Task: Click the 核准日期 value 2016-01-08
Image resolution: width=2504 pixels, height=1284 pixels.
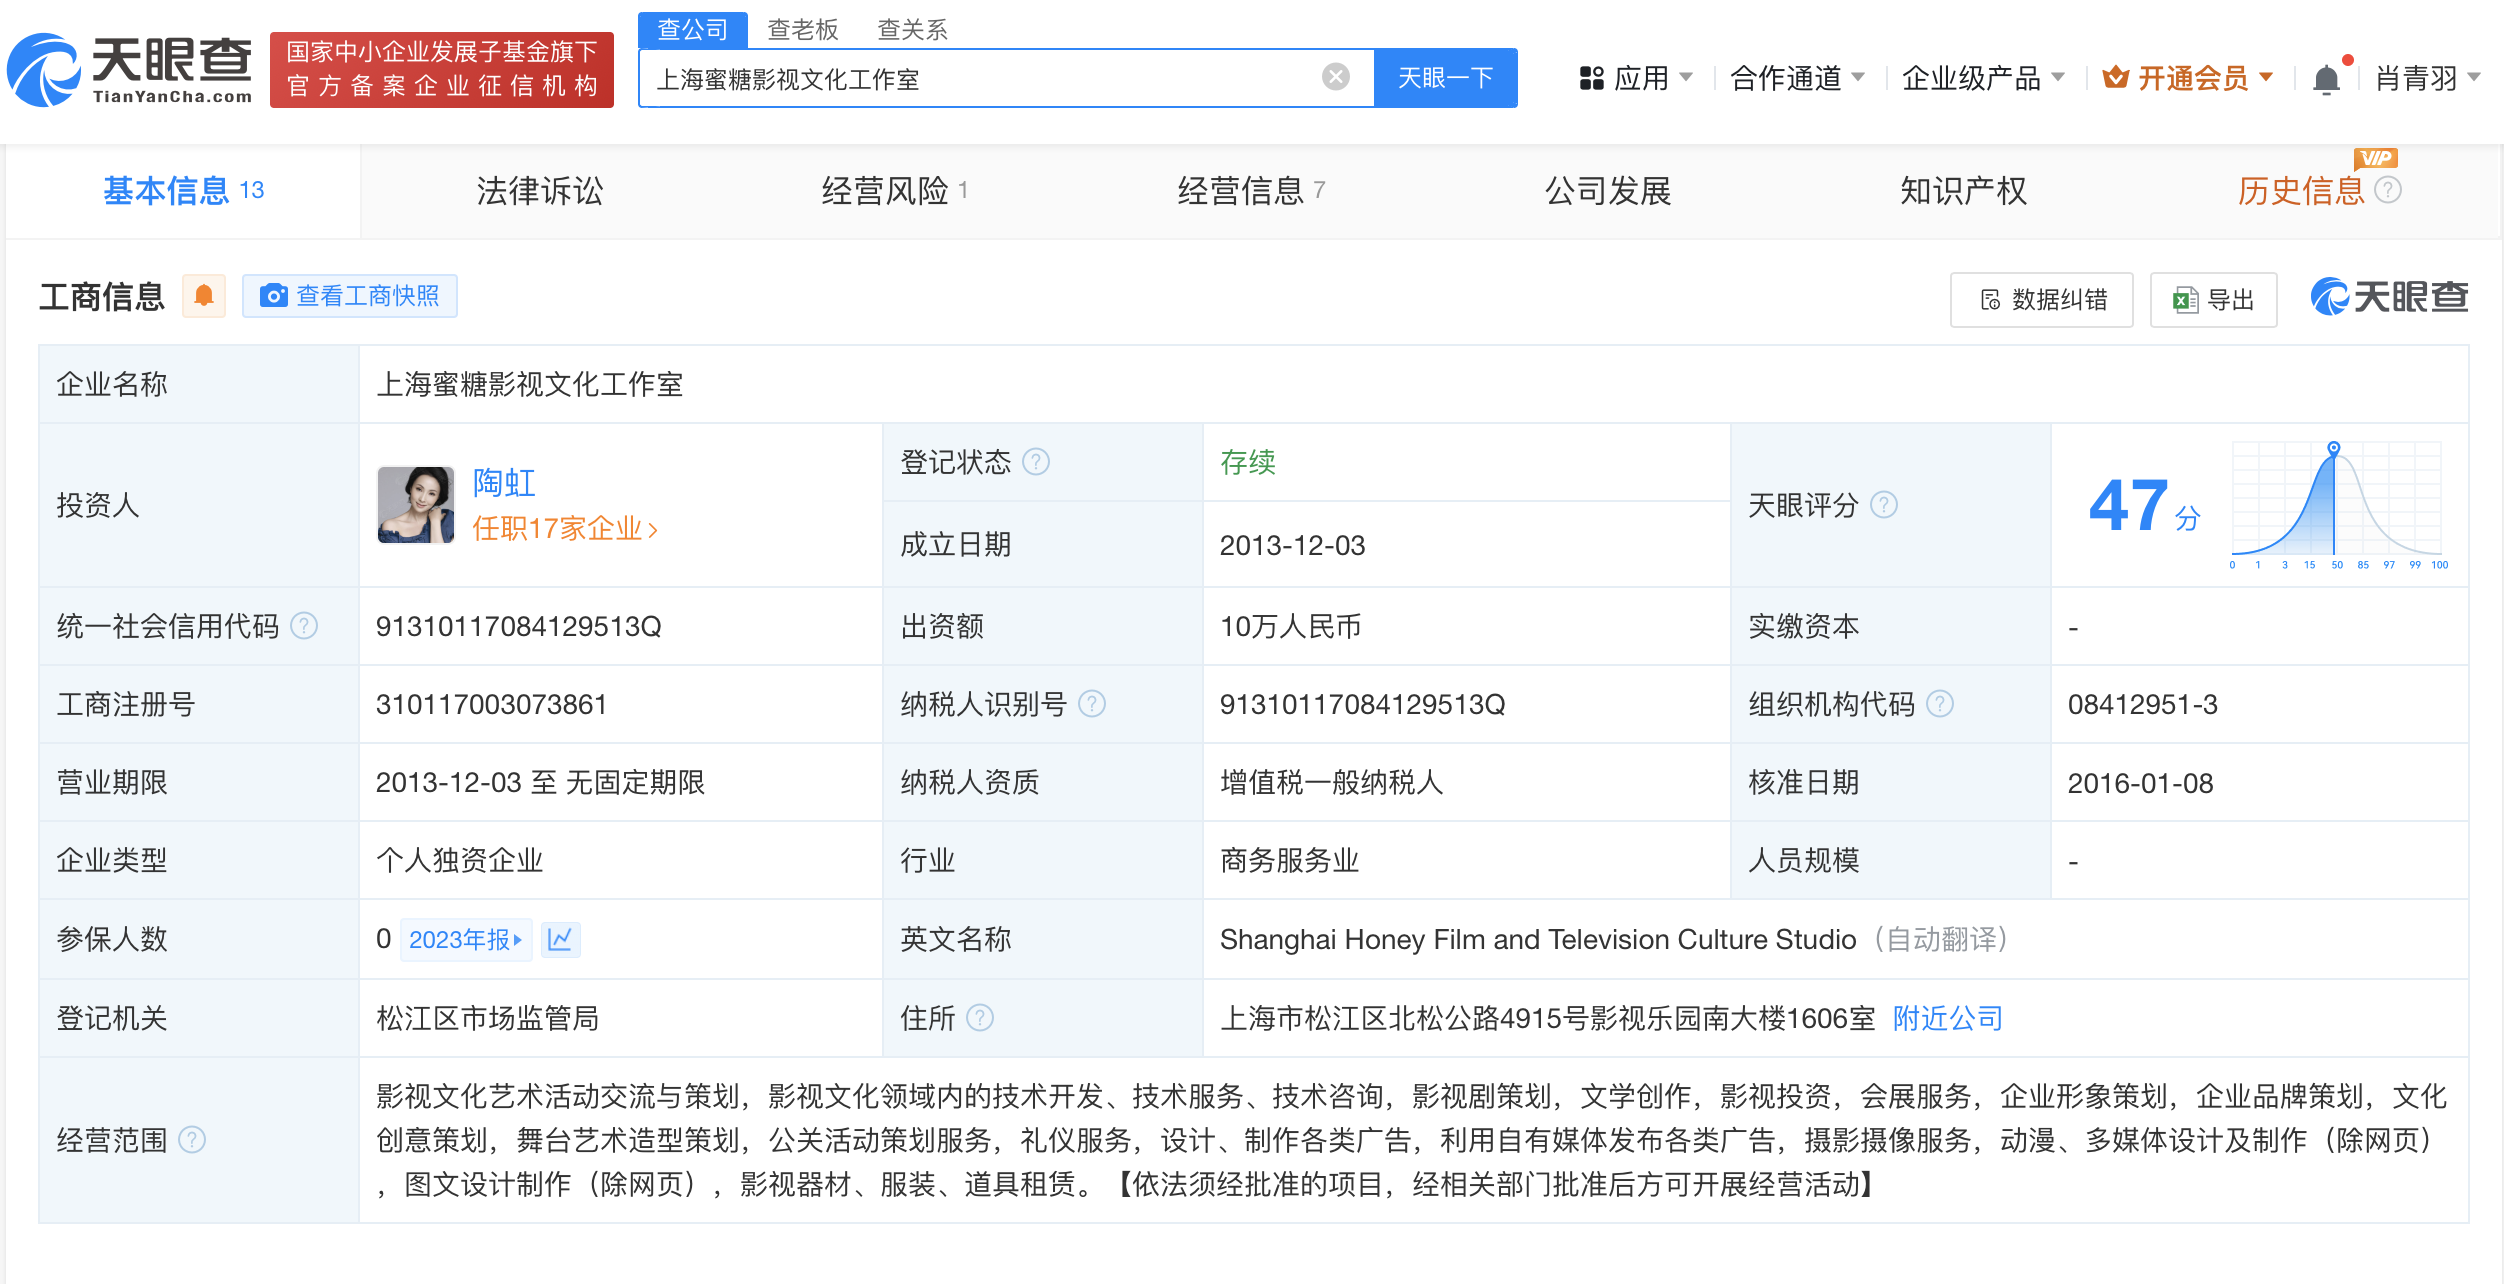Action: click(2140, 783)
